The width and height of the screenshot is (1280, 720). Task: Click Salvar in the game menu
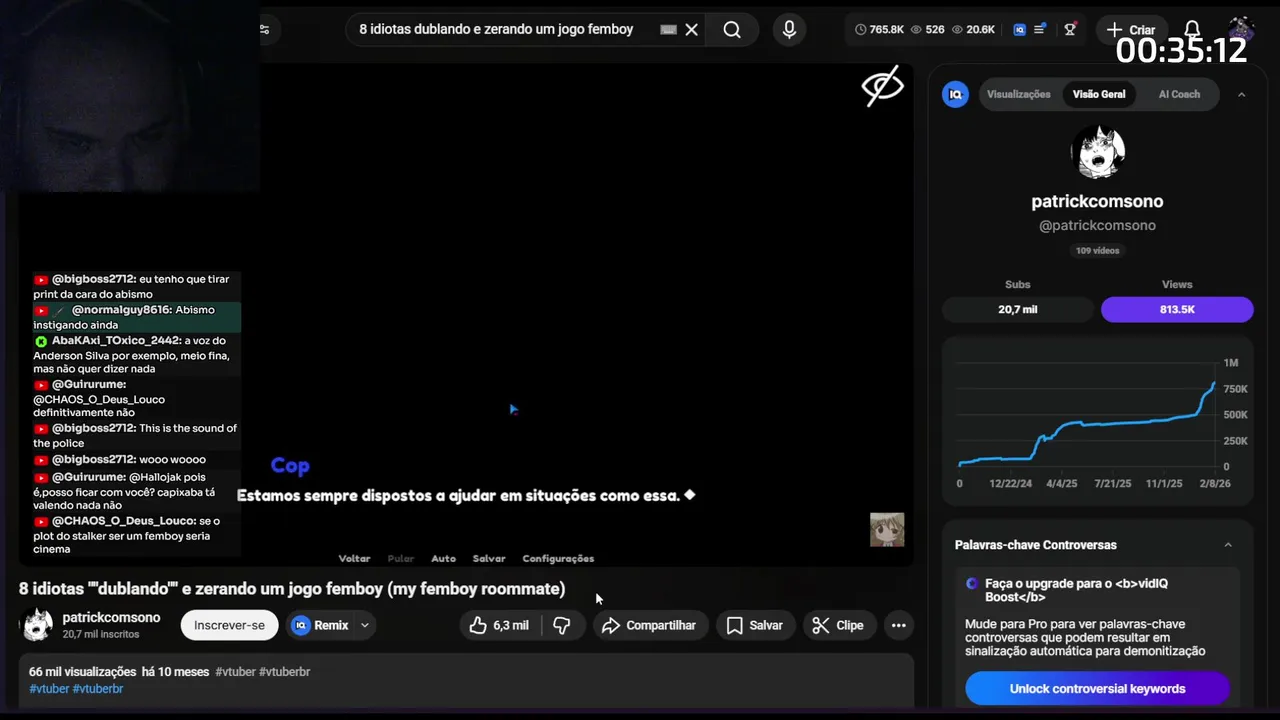click(x=489, y=558)
